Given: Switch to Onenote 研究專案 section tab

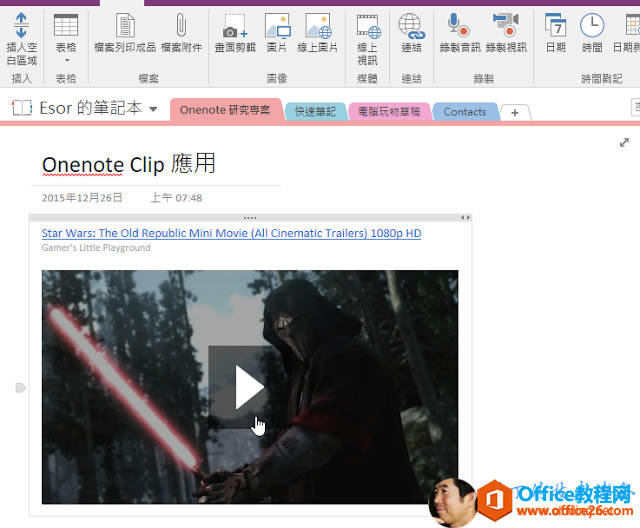Looking at the screenshot, I should click(x=225, y=110).
